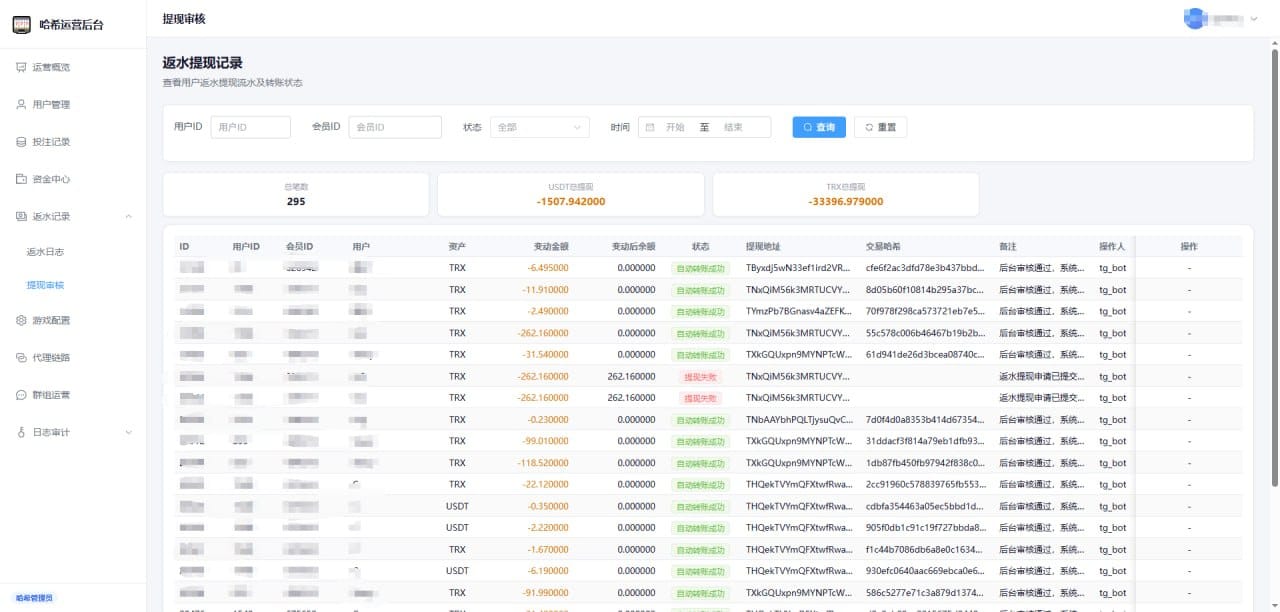Viewport: 1280px width, 612px height.
Task: Open the user avatar account dropdown
Action: [x=1221, y=19]
